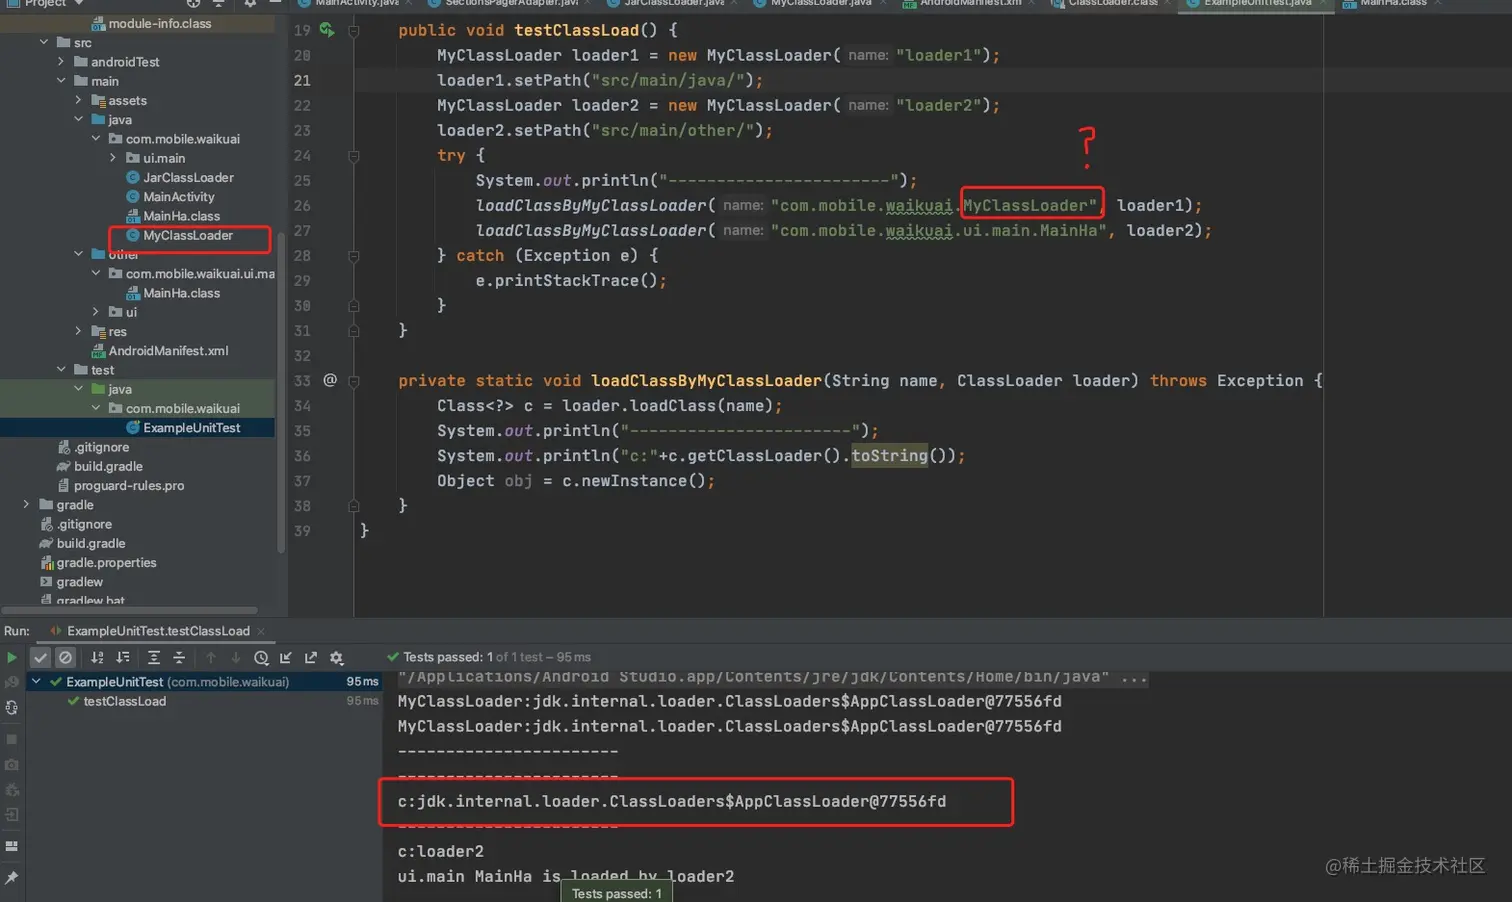Place cursor on line number 21 in gutter

click(x=302, y=80)
